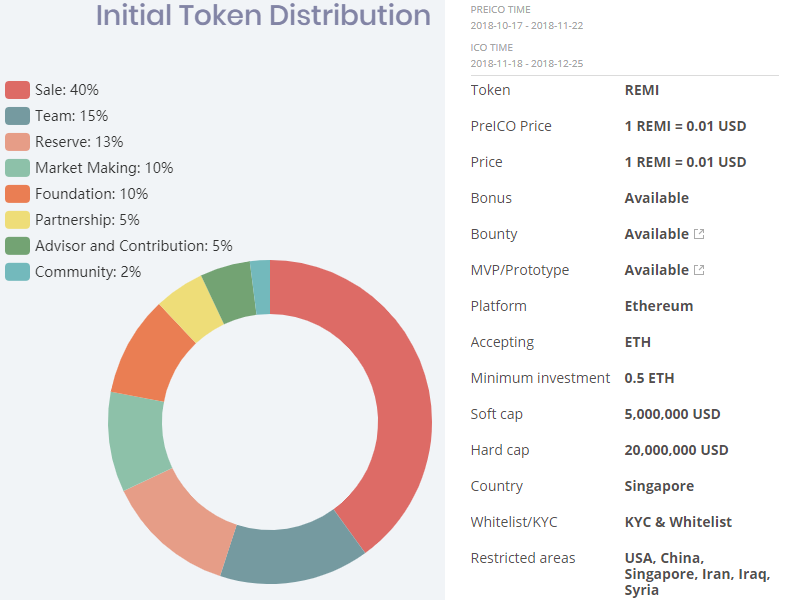Click the Team 15% legend color swatch
The image size is (800, 600).
pos(17,116)
